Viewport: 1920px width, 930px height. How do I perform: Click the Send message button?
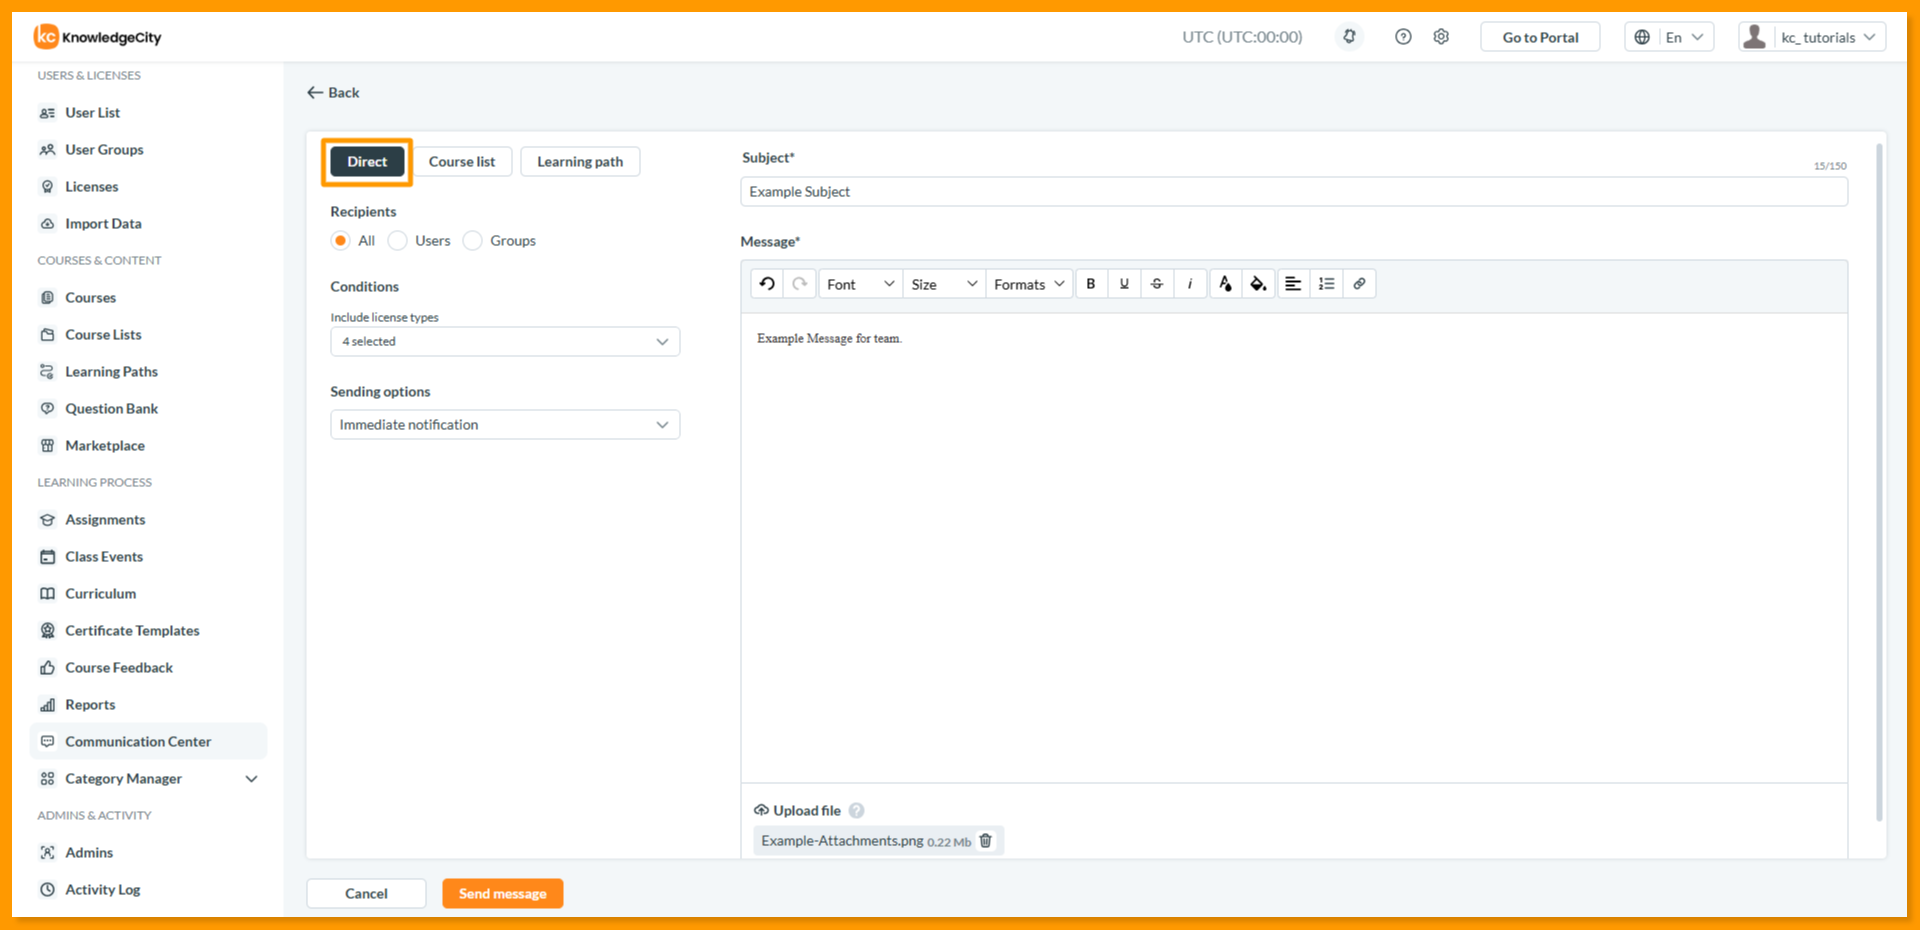[503, 894]
